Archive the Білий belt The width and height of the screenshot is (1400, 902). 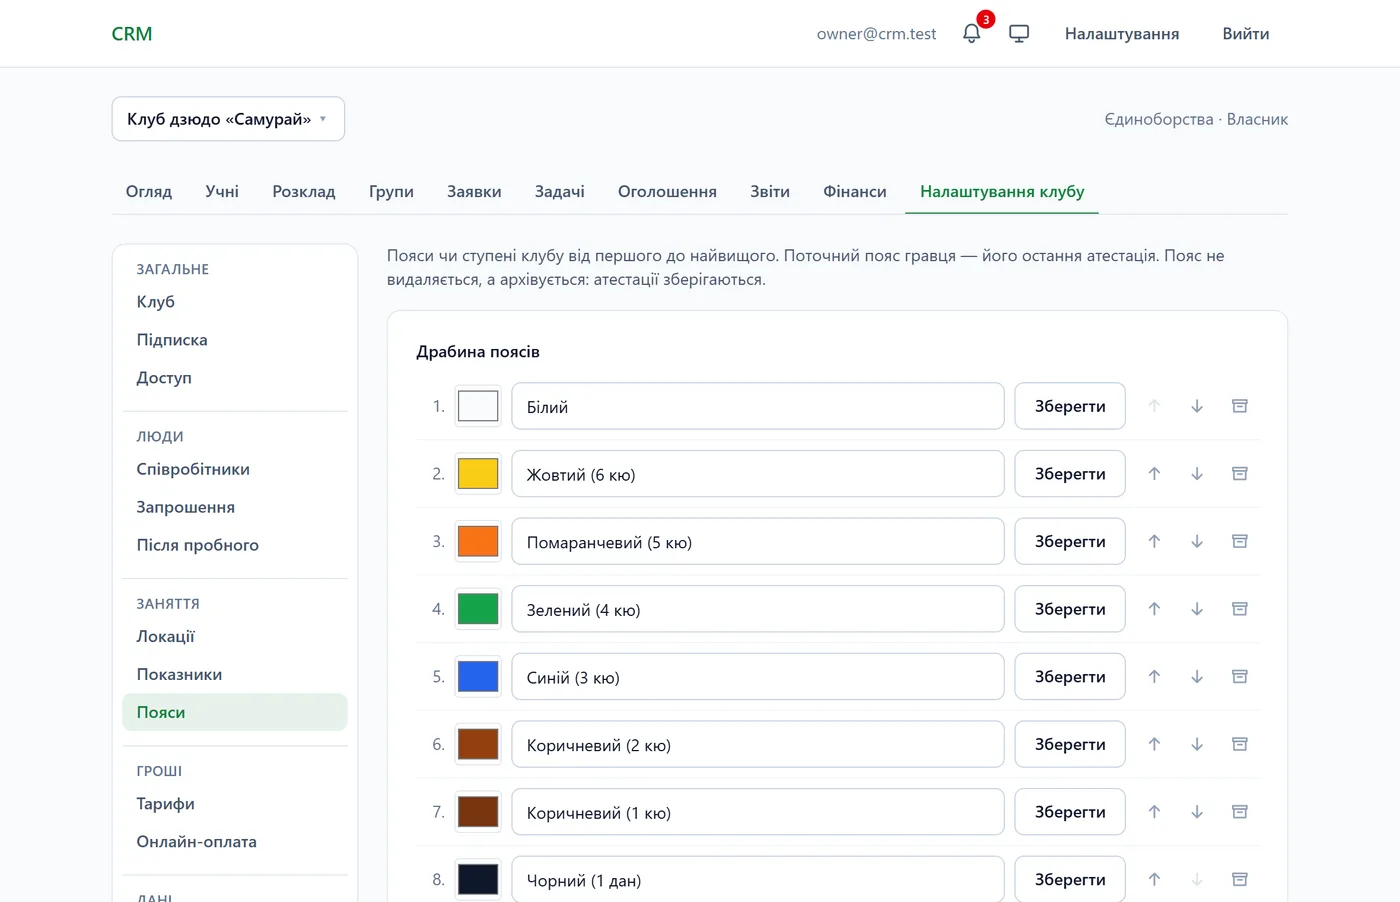[1240, 406]
